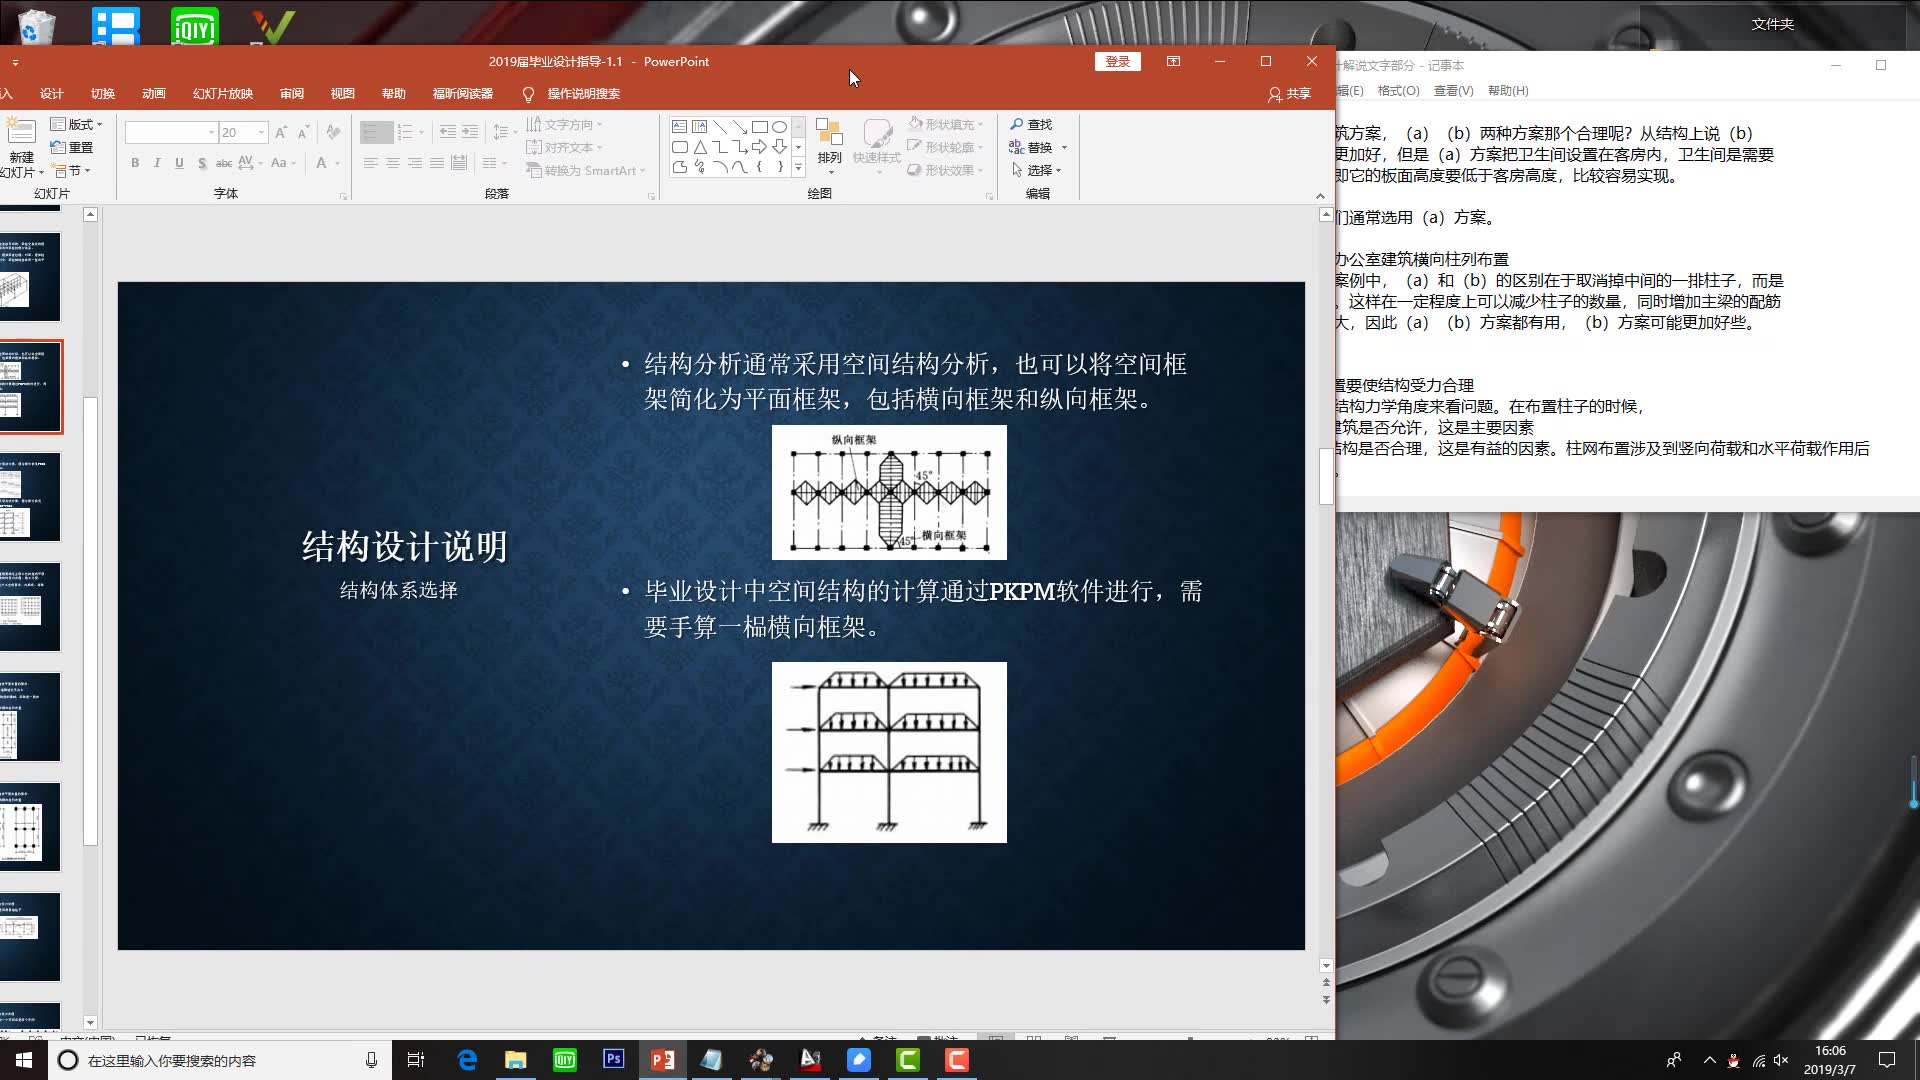The width and height of the screenshot is (1920, 1080).
Task: Toggle Center paragraph alignment
Action: pyautogui.click(x=393, y=163)
